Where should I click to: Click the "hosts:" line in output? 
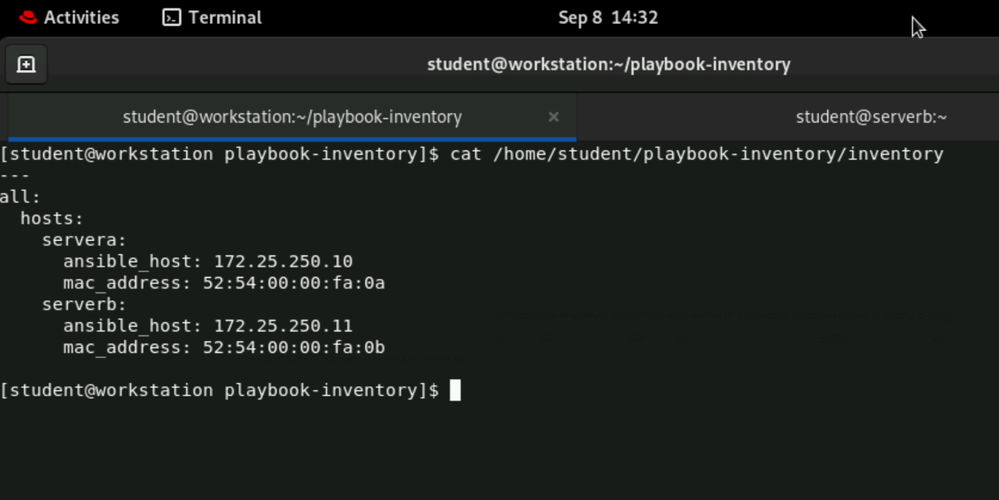coord(52,218)
